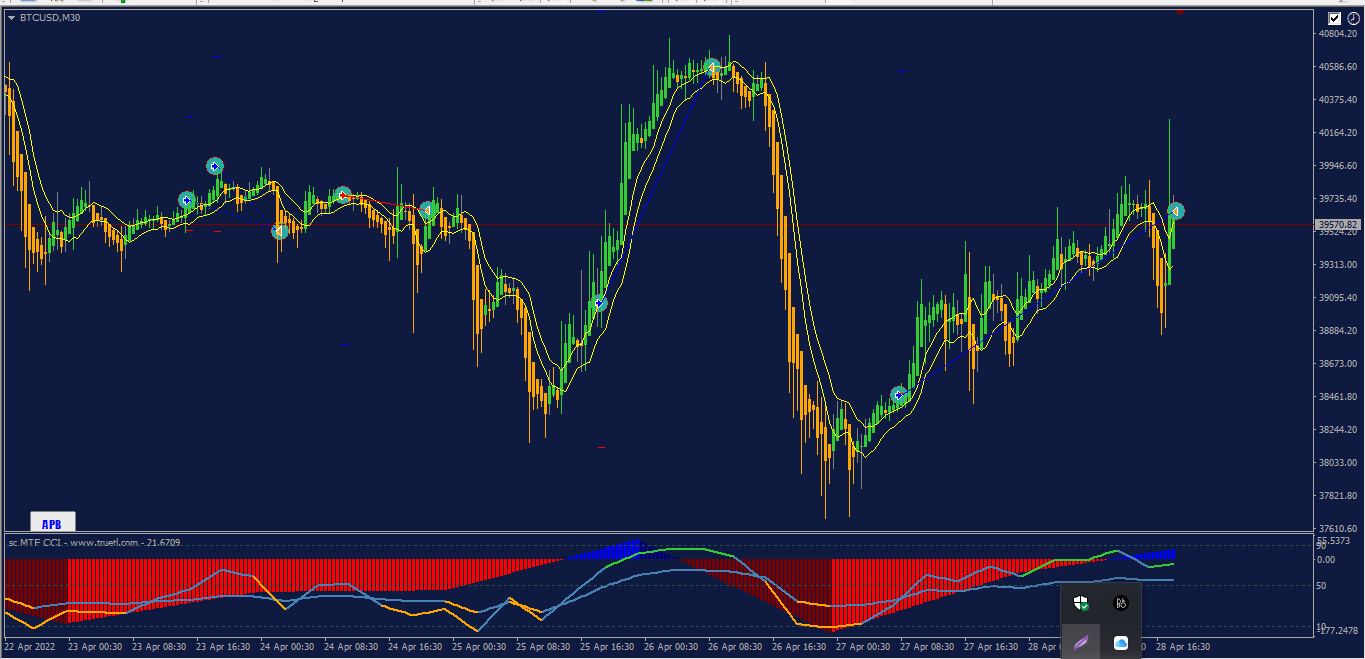Click the clock icon beside the checkbox
This screenshot has height=659, width=1365.
[x=1353, y=18]
